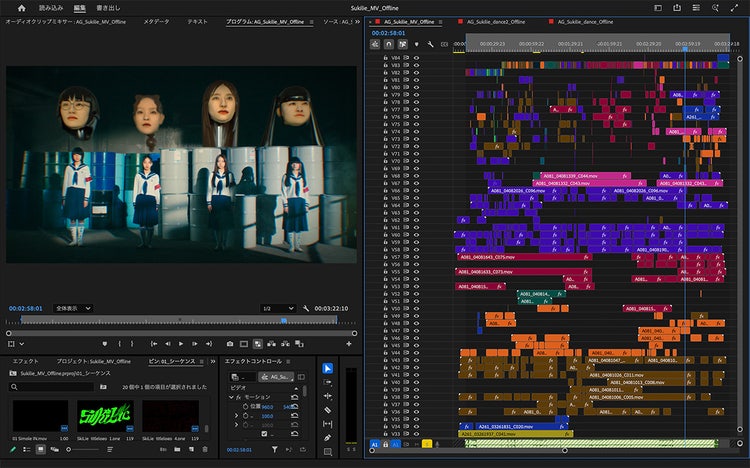The height and width of the screenshot is (468, 750).
Task: Click the Home icon at top left
Action: click(21, 8)
